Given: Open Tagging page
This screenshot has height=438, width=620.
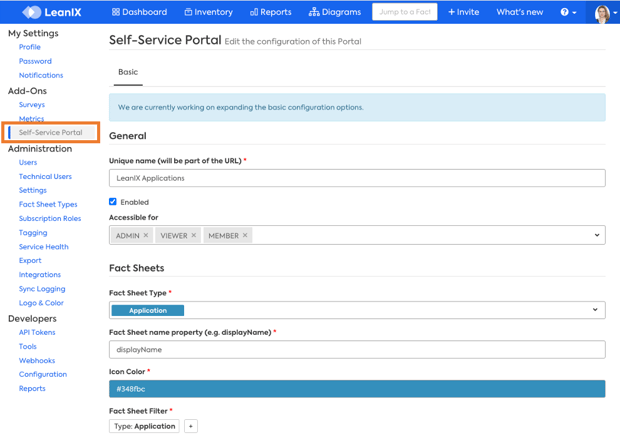Looking at the screenshot, I should point(33,232).
